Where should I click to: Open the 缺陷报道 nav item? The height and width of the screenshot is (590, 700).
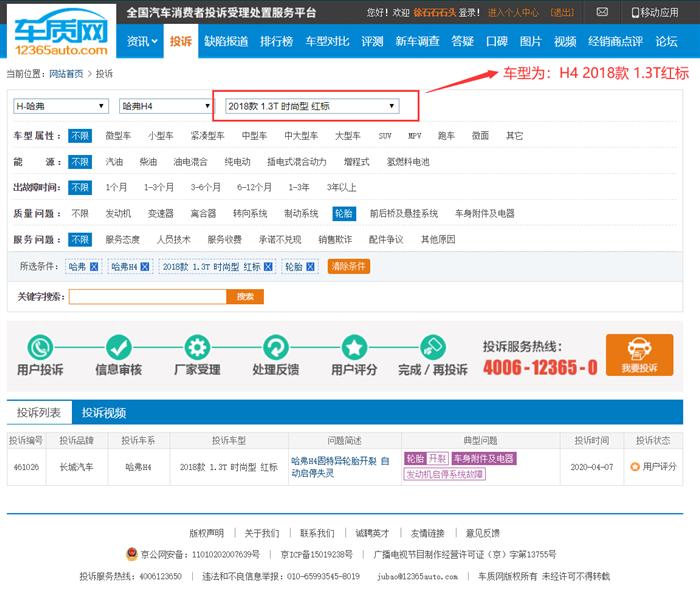pyautogui.click(x=226, y=42)
